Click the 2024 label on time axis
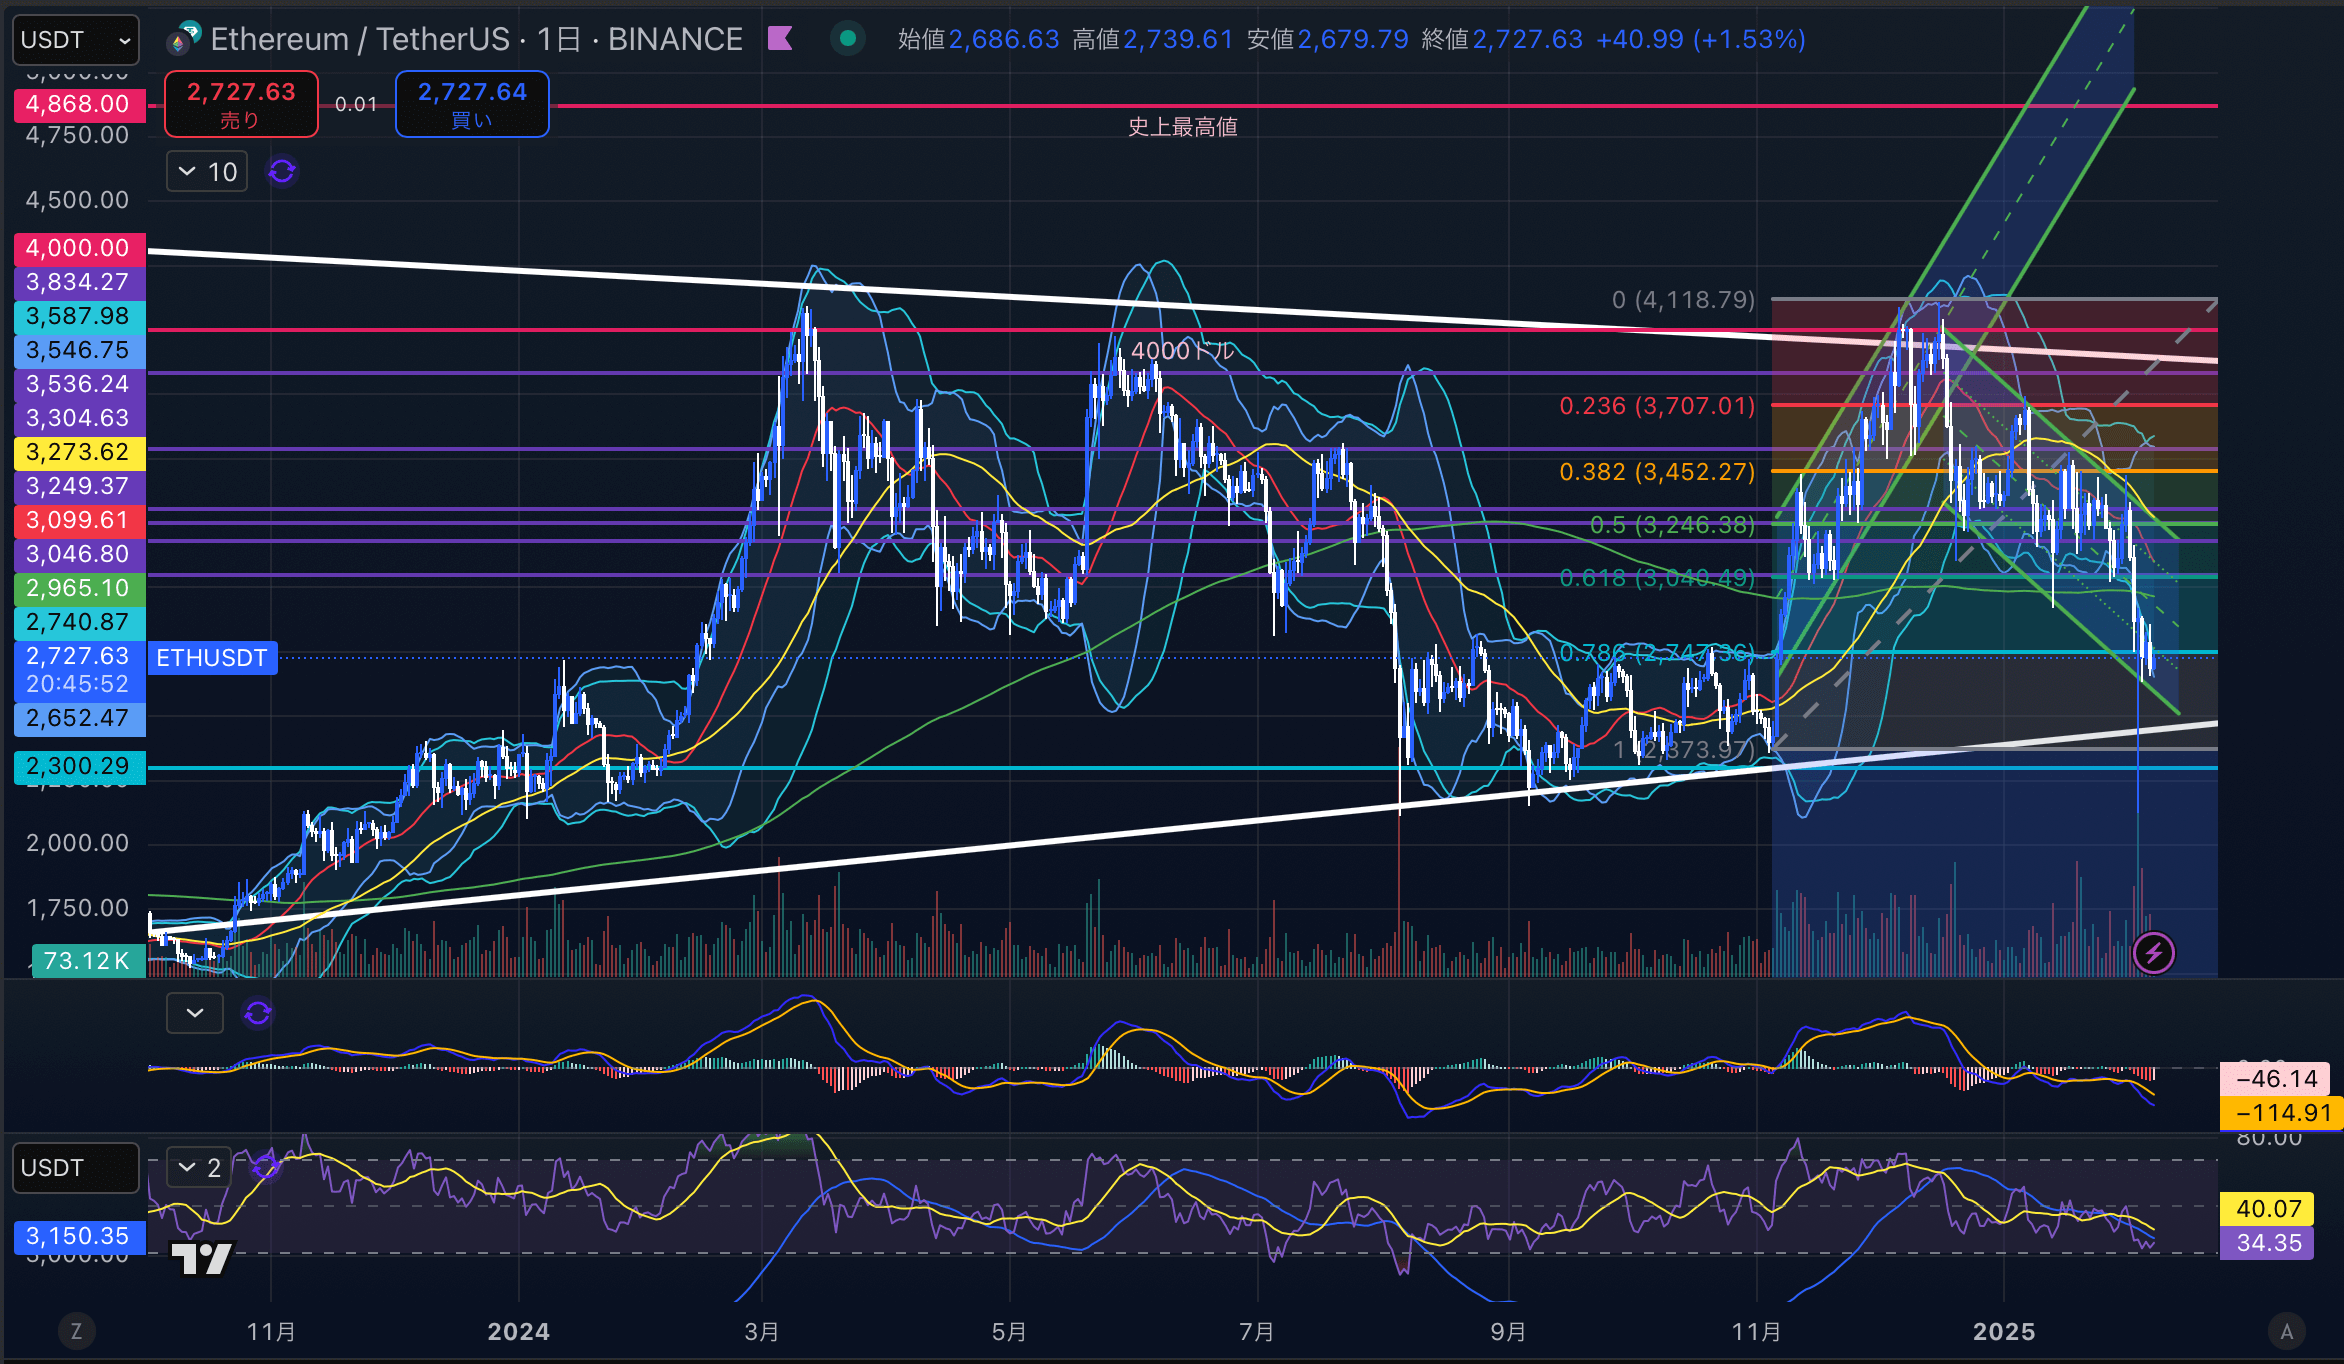This screenshot has height=1364, width=2344. 518,1332
